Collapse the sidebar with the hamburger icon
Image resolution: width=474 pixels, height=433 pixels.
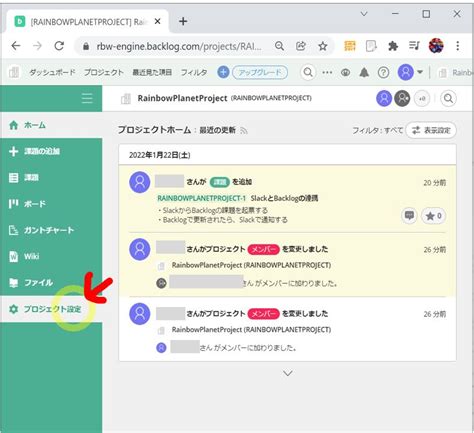point(87,98)
